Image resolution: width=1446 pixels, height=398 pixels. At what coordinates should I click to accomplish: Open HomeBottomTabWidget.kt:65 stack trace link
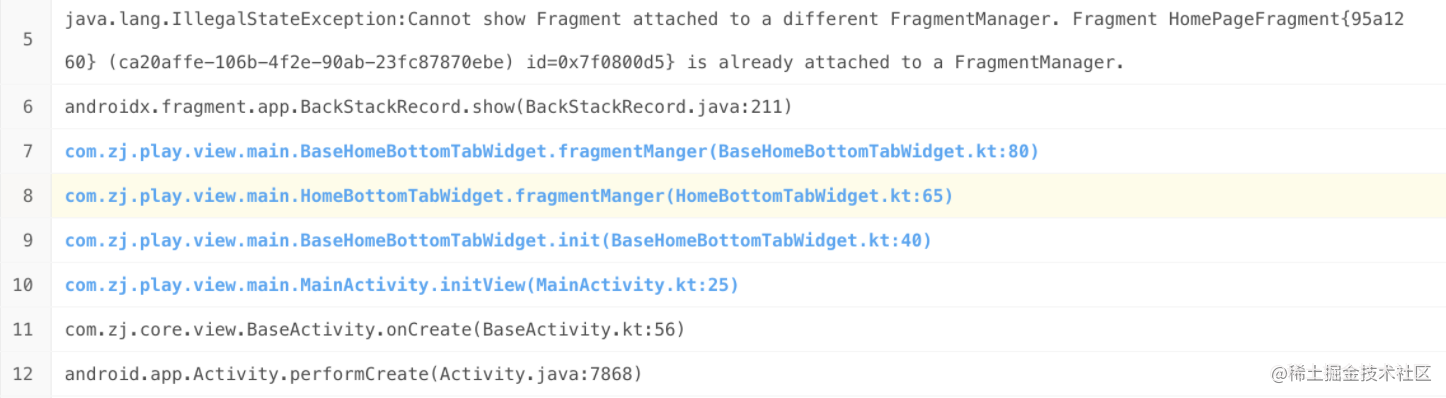point(509,196)
